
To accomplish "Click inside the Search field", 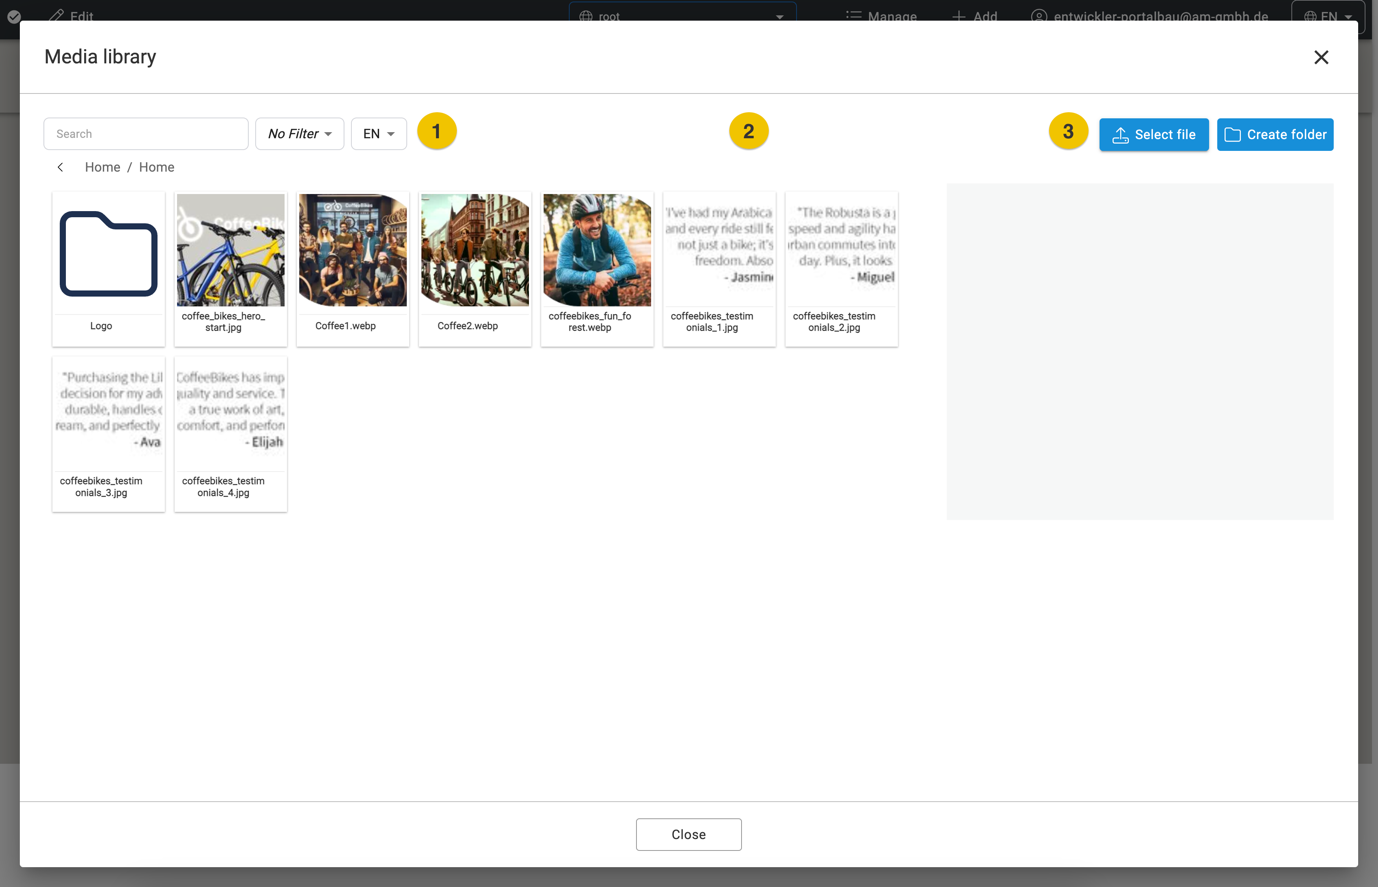I will (x=145, y=133).
